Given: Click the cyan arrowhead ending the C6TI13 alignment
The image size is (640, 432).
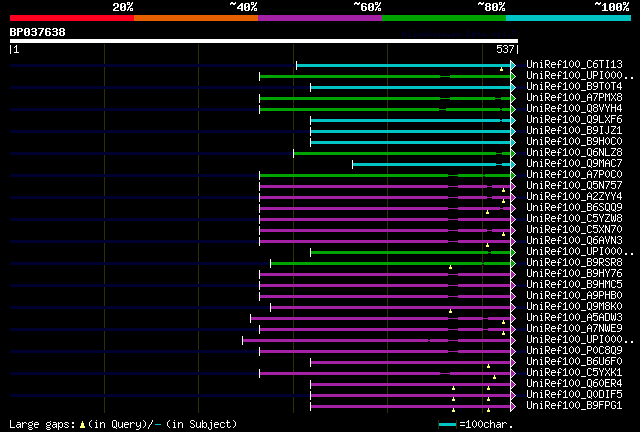Looking at the screenshot, I should coord(513,65).
